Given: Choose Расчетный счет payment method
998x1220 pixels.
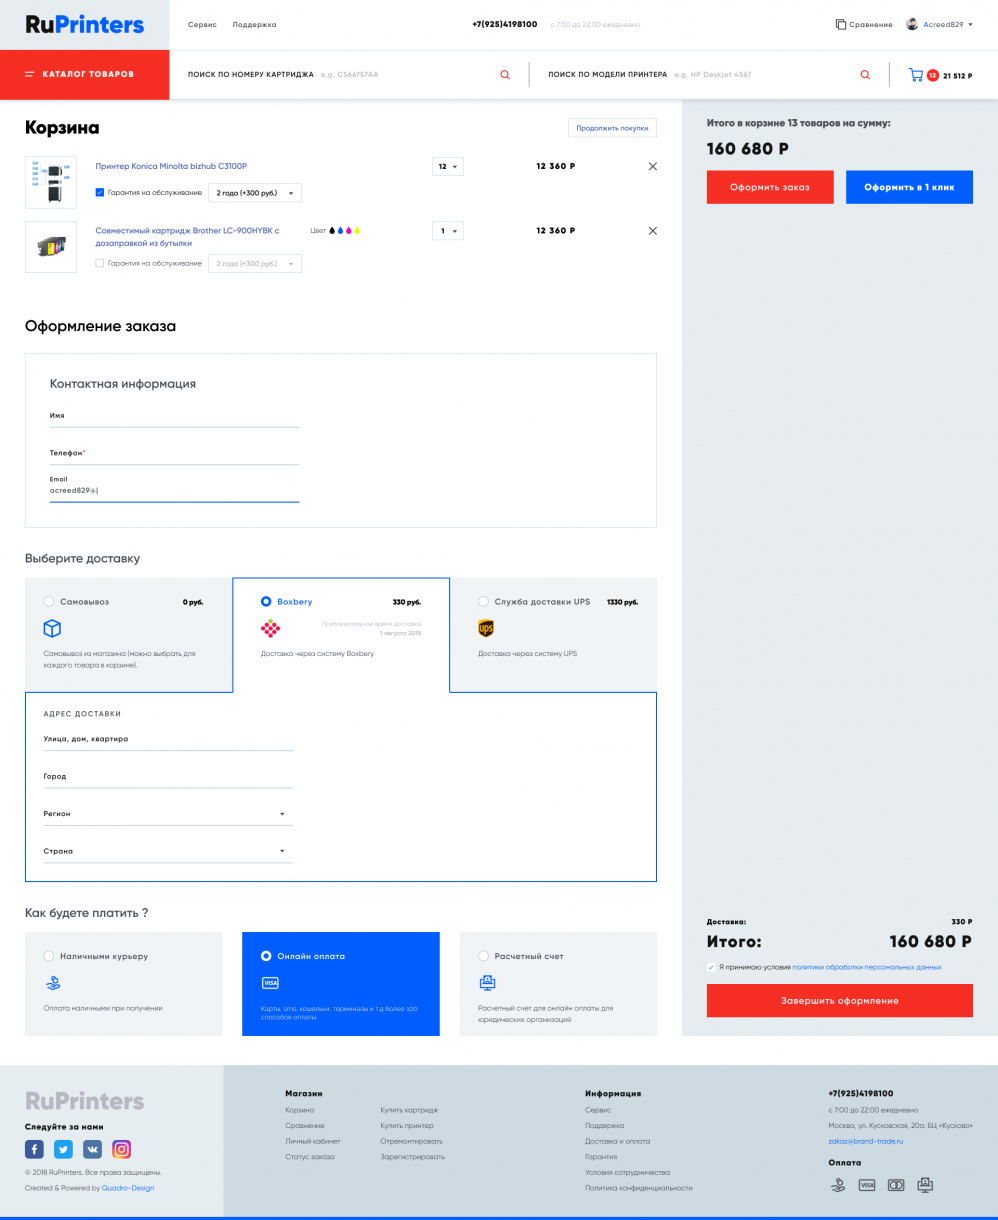Looking at the screenshot, I should pos(484,956).
